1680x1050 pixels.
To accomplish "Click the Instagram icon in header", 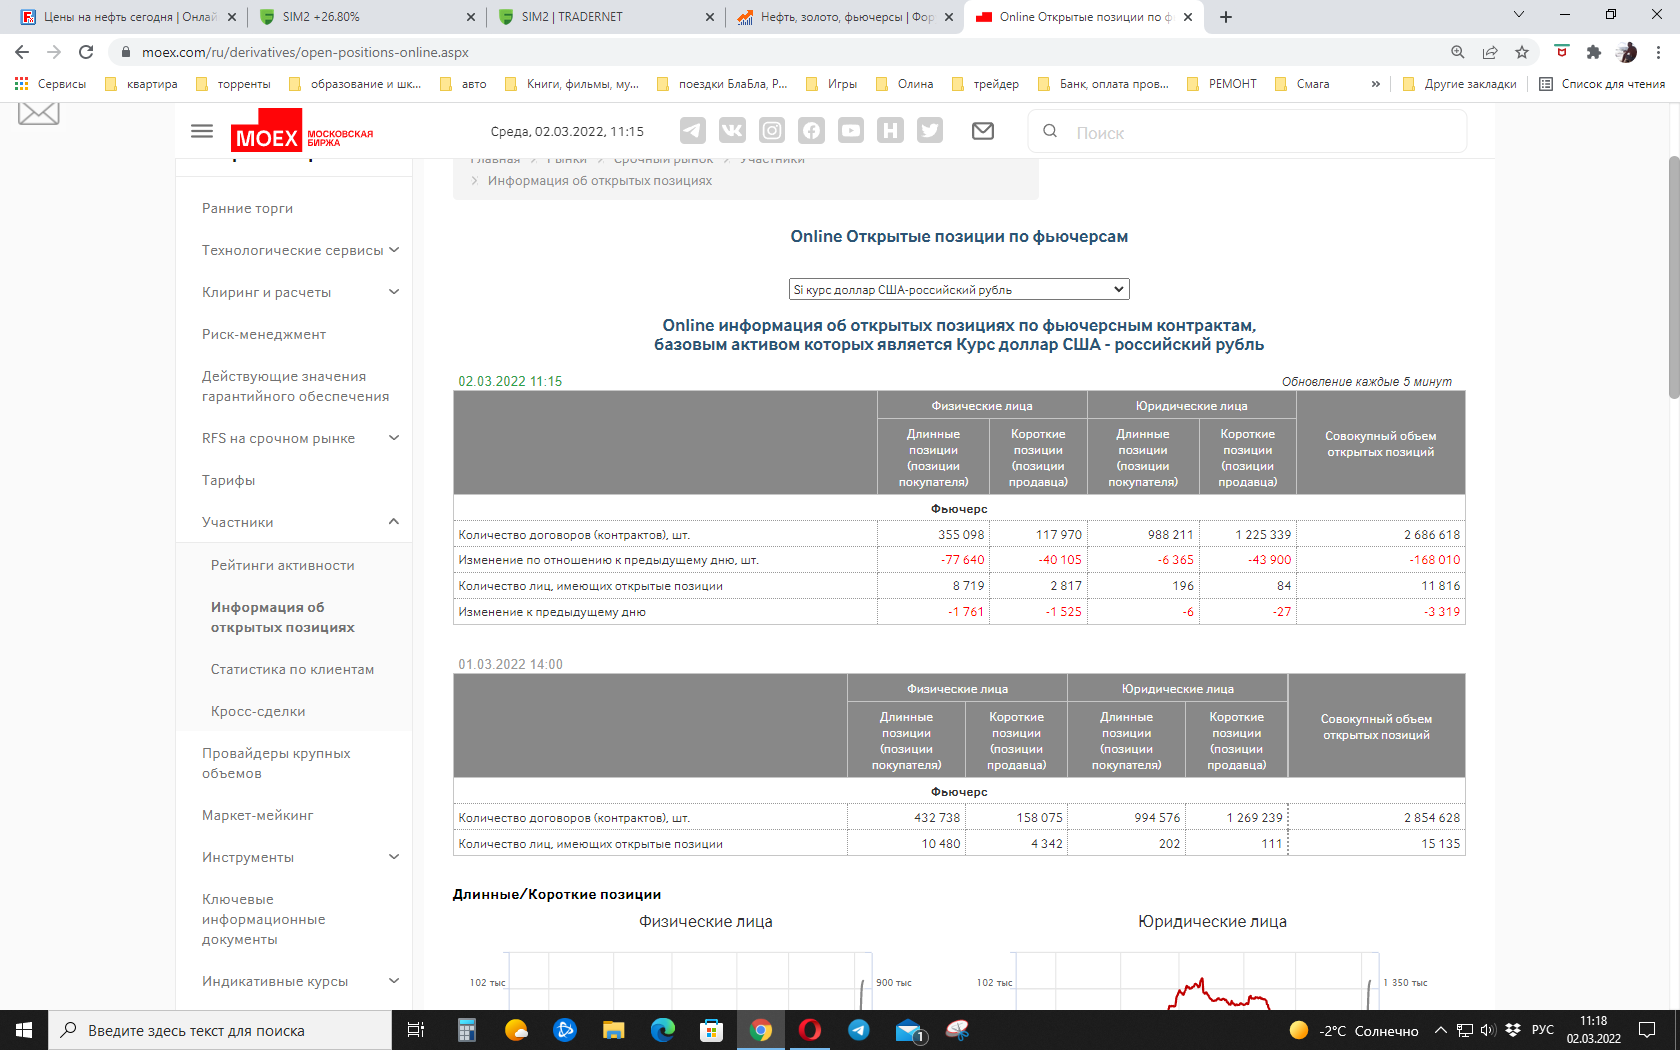I will [x=771, y=131].
